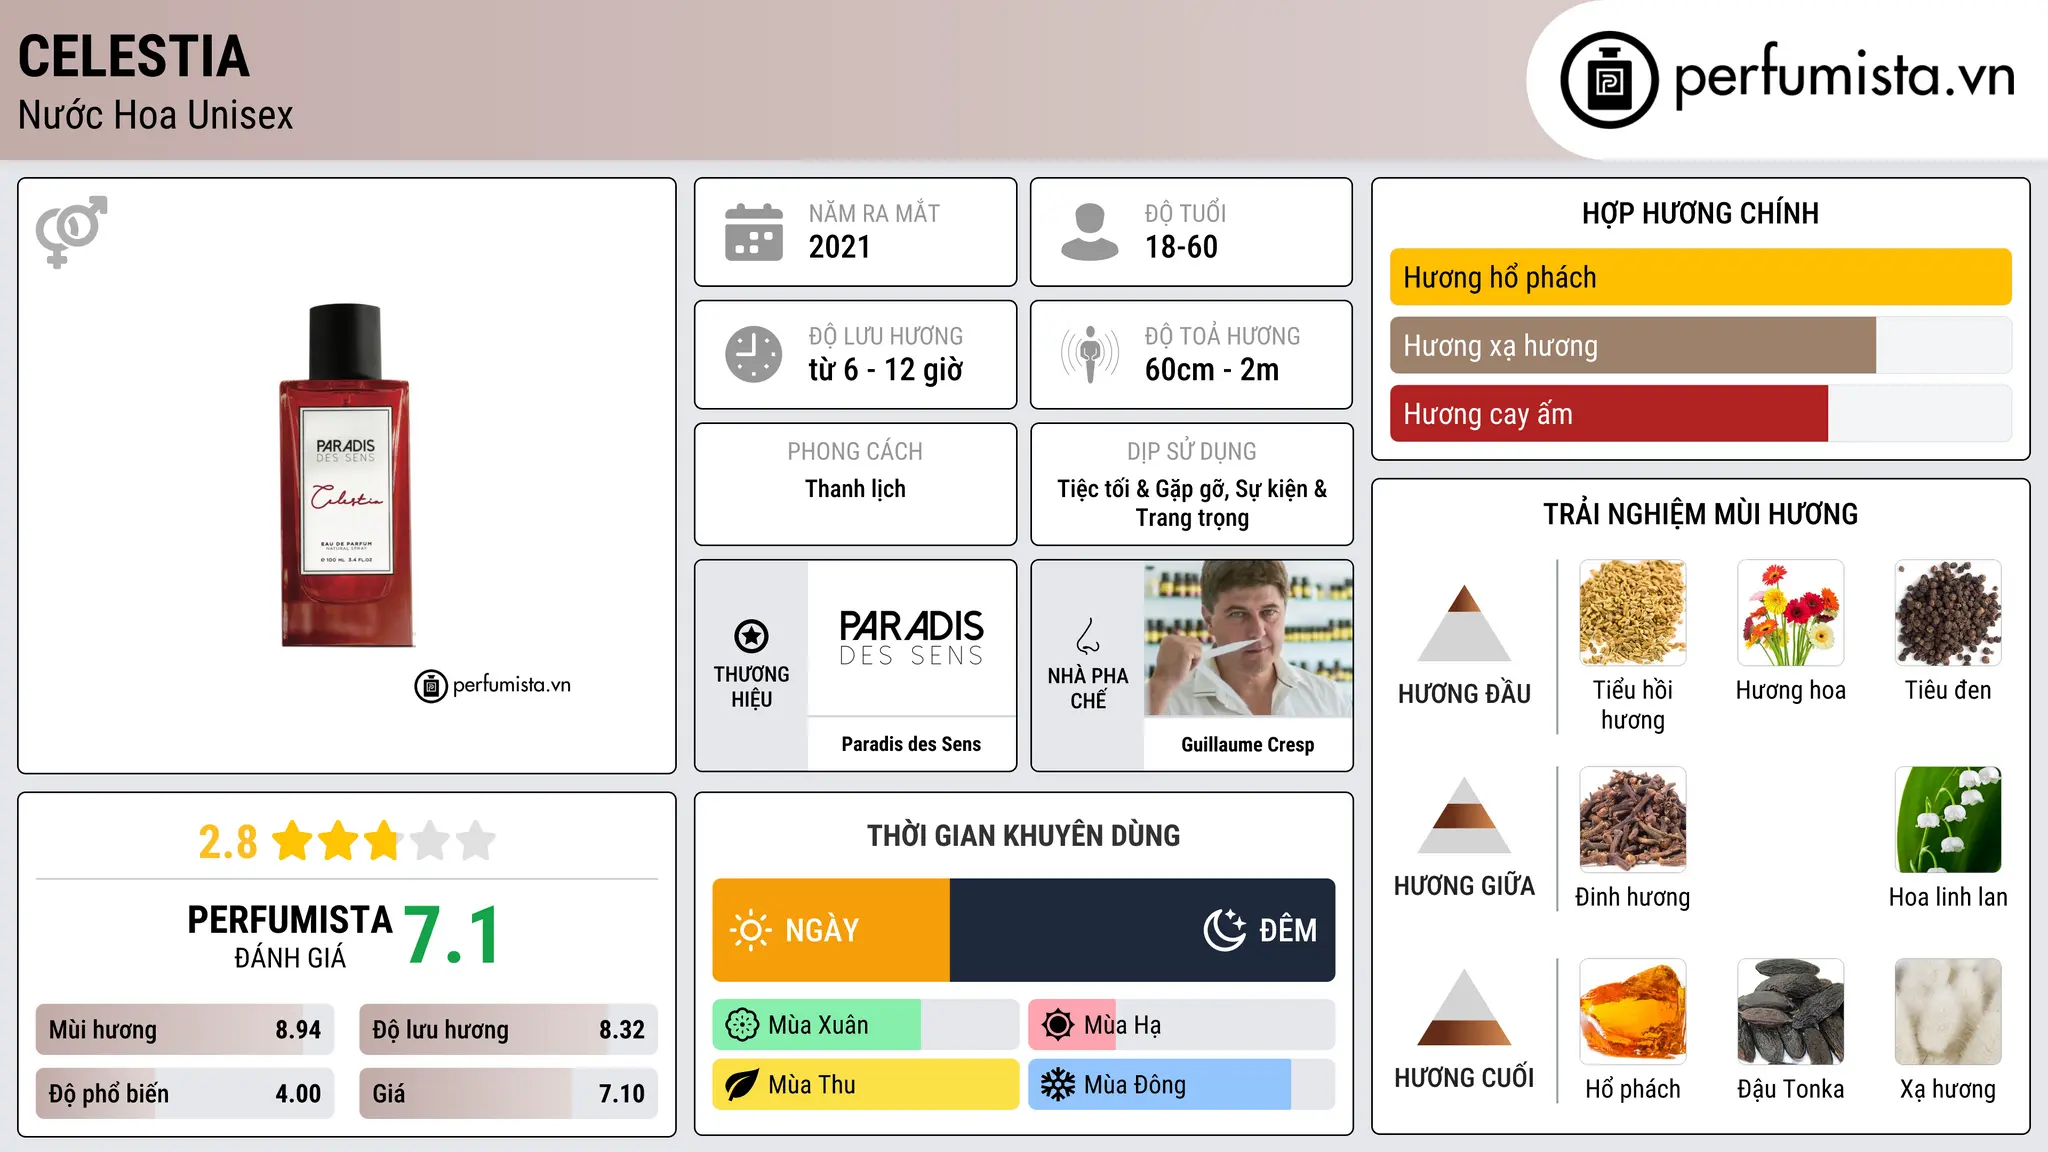View Guillaume Cresp perfumer photo
Screen dimensions: 2048x1152
(x=1248, y=639)
